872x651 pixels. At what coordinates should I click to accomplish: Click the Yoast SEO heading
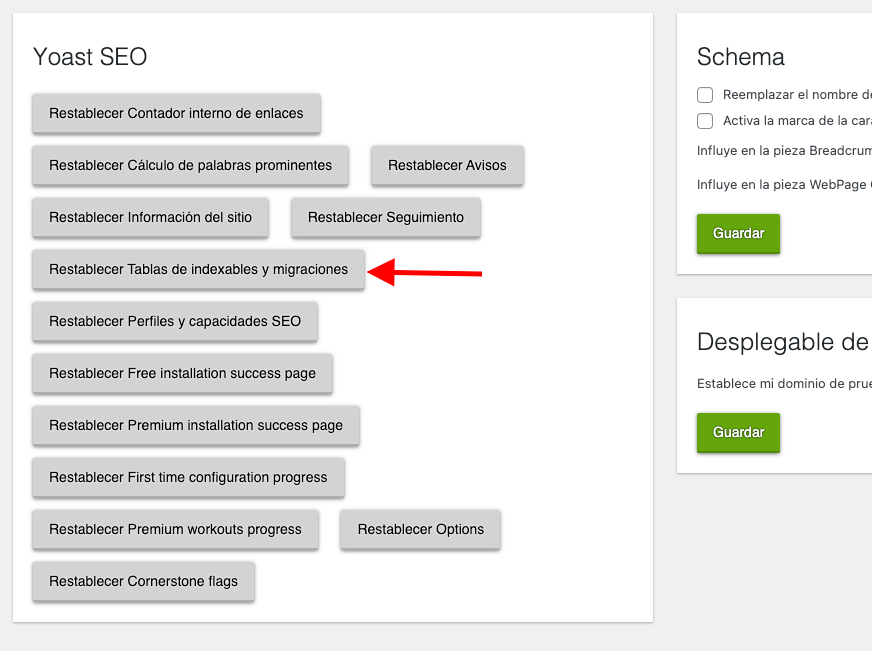tap(90, 57)
